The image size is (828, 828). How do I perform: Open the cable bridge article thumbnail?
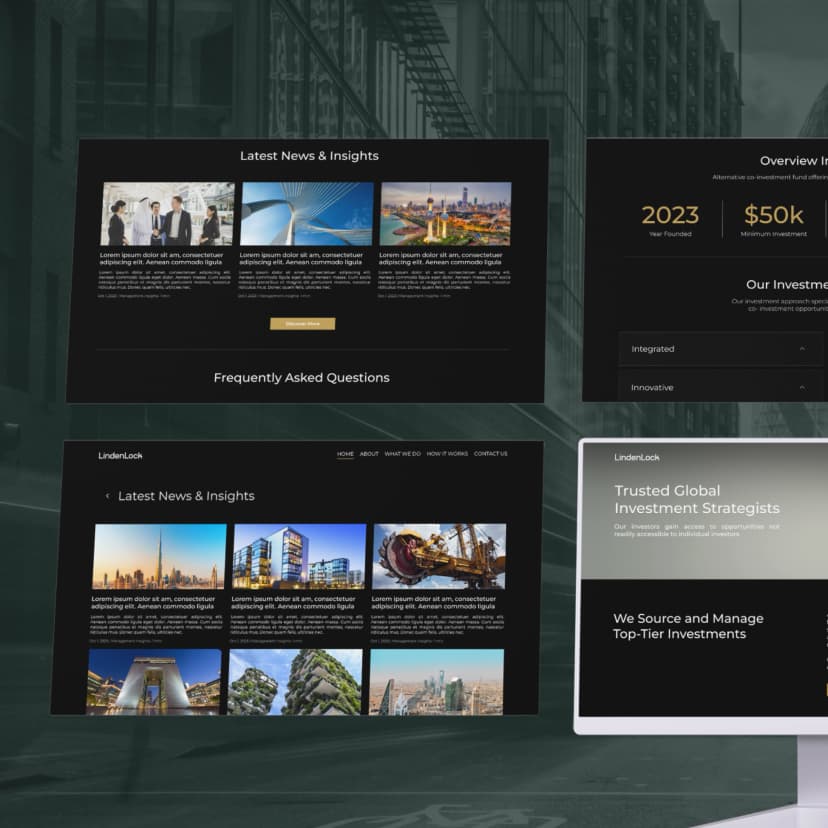click(x=306, y=213)
